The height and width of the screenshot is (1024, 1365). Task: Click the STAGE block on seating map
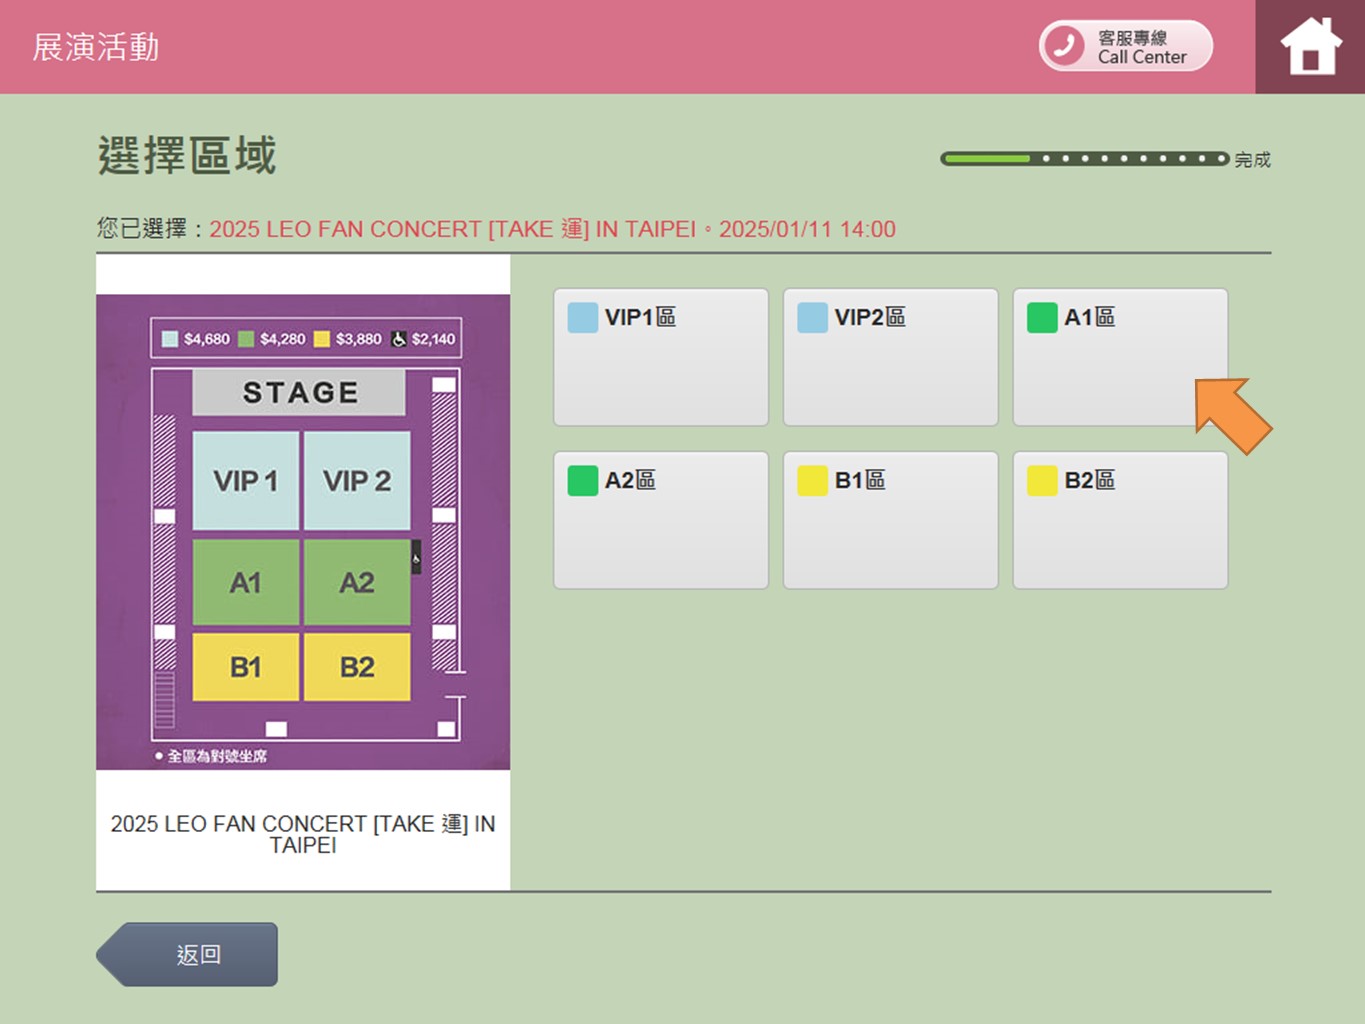coord(299,392)
